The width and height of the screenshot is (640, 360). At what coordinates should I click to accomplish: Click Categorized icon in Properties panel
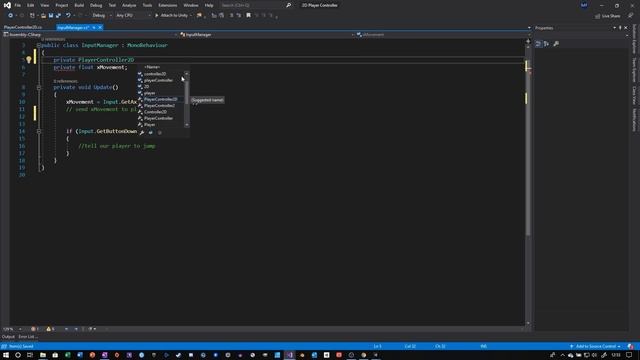point(538,44)
